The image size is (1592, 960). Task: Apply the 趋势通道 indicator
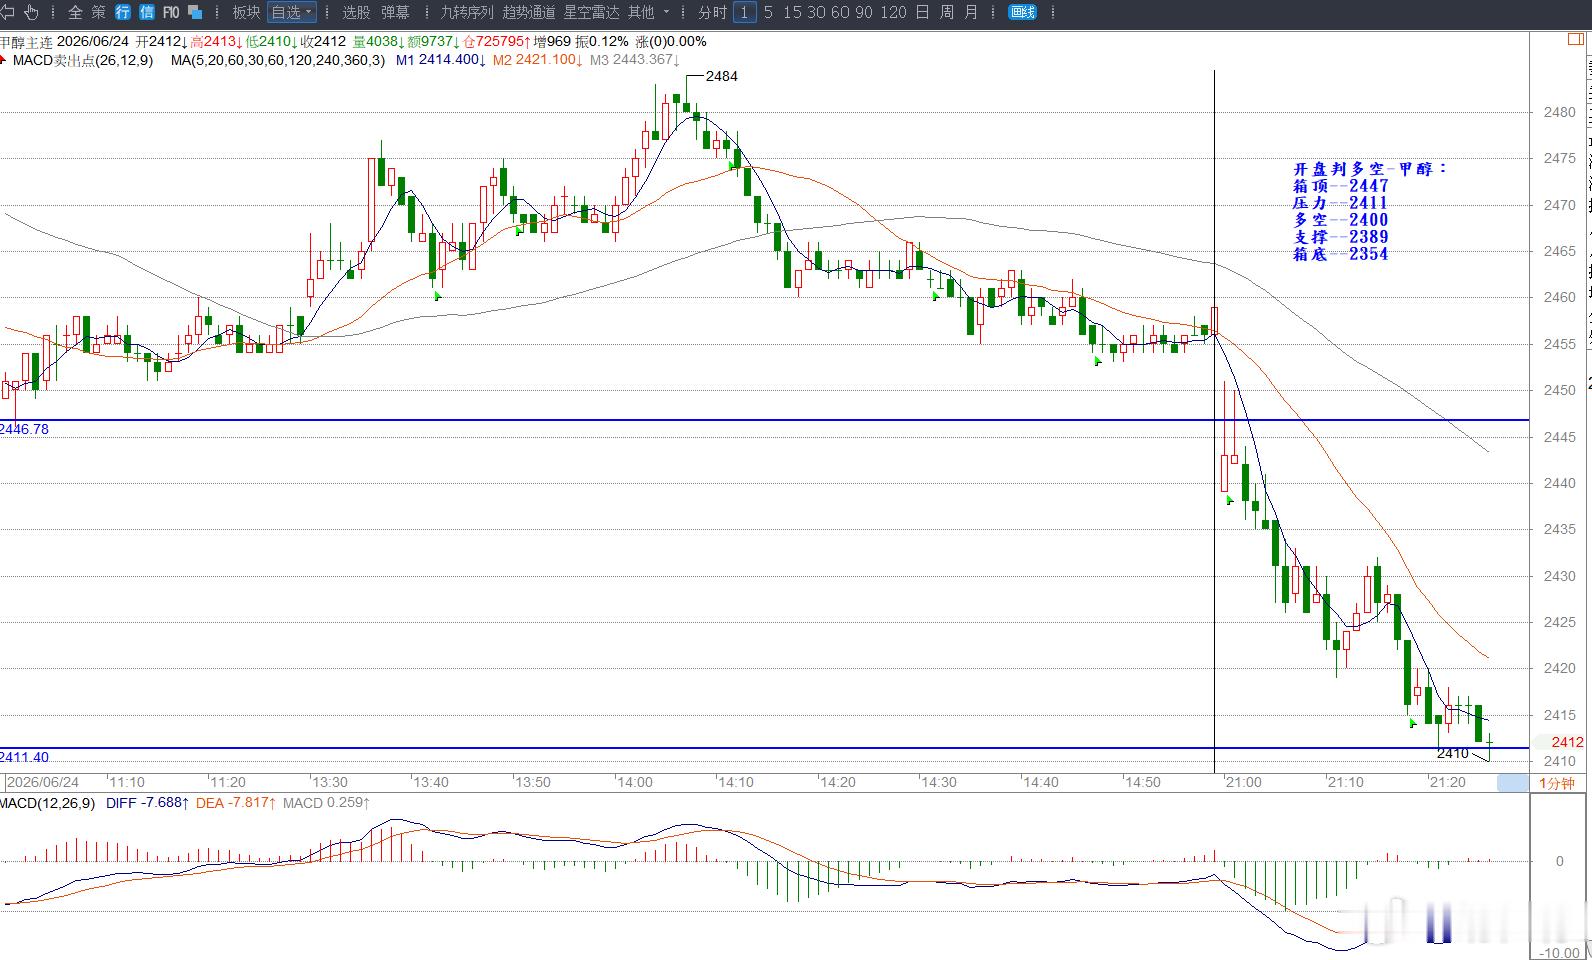pos(529,12)
